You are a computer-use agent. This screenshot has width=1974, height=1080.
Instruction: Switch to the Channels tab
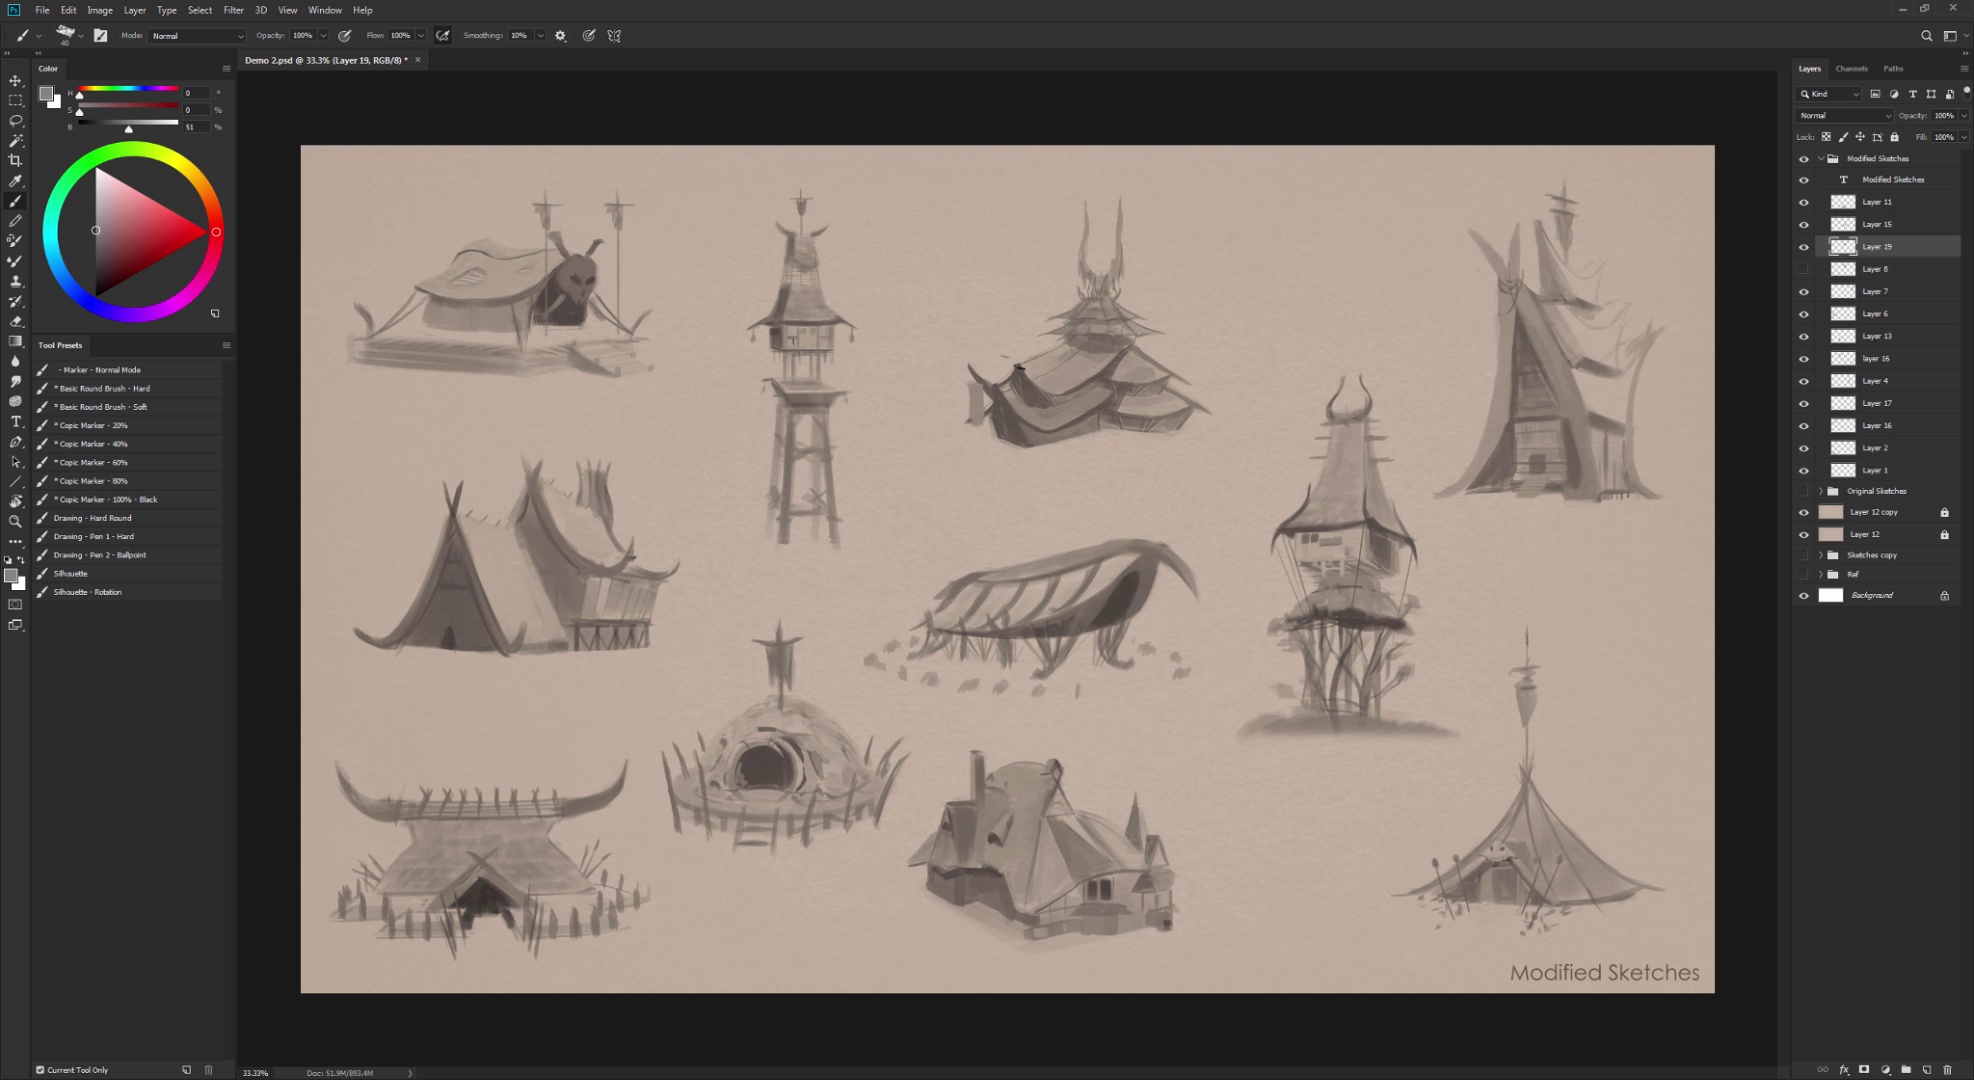click(1851, 69)
